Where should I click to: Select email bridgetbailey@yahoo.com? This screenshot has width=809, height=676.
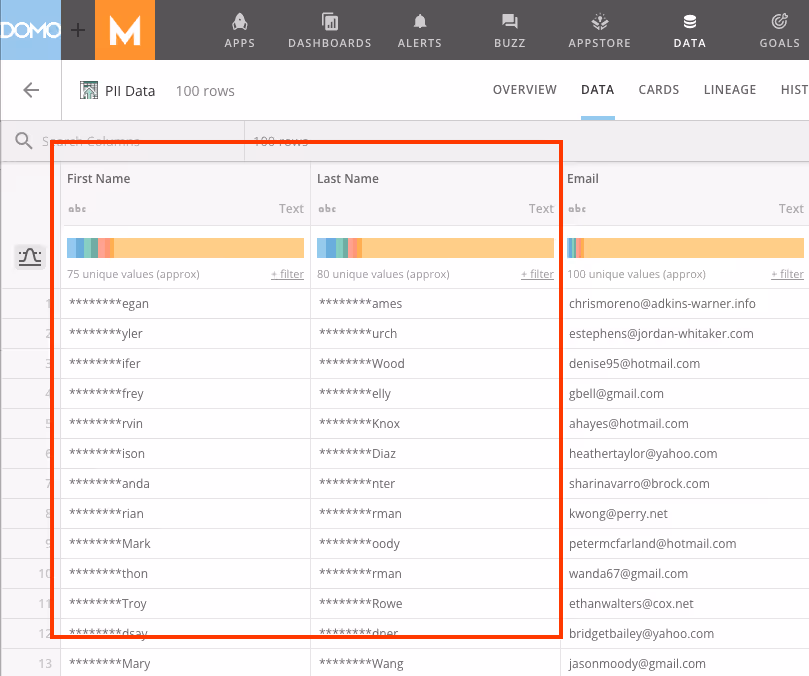641,634
